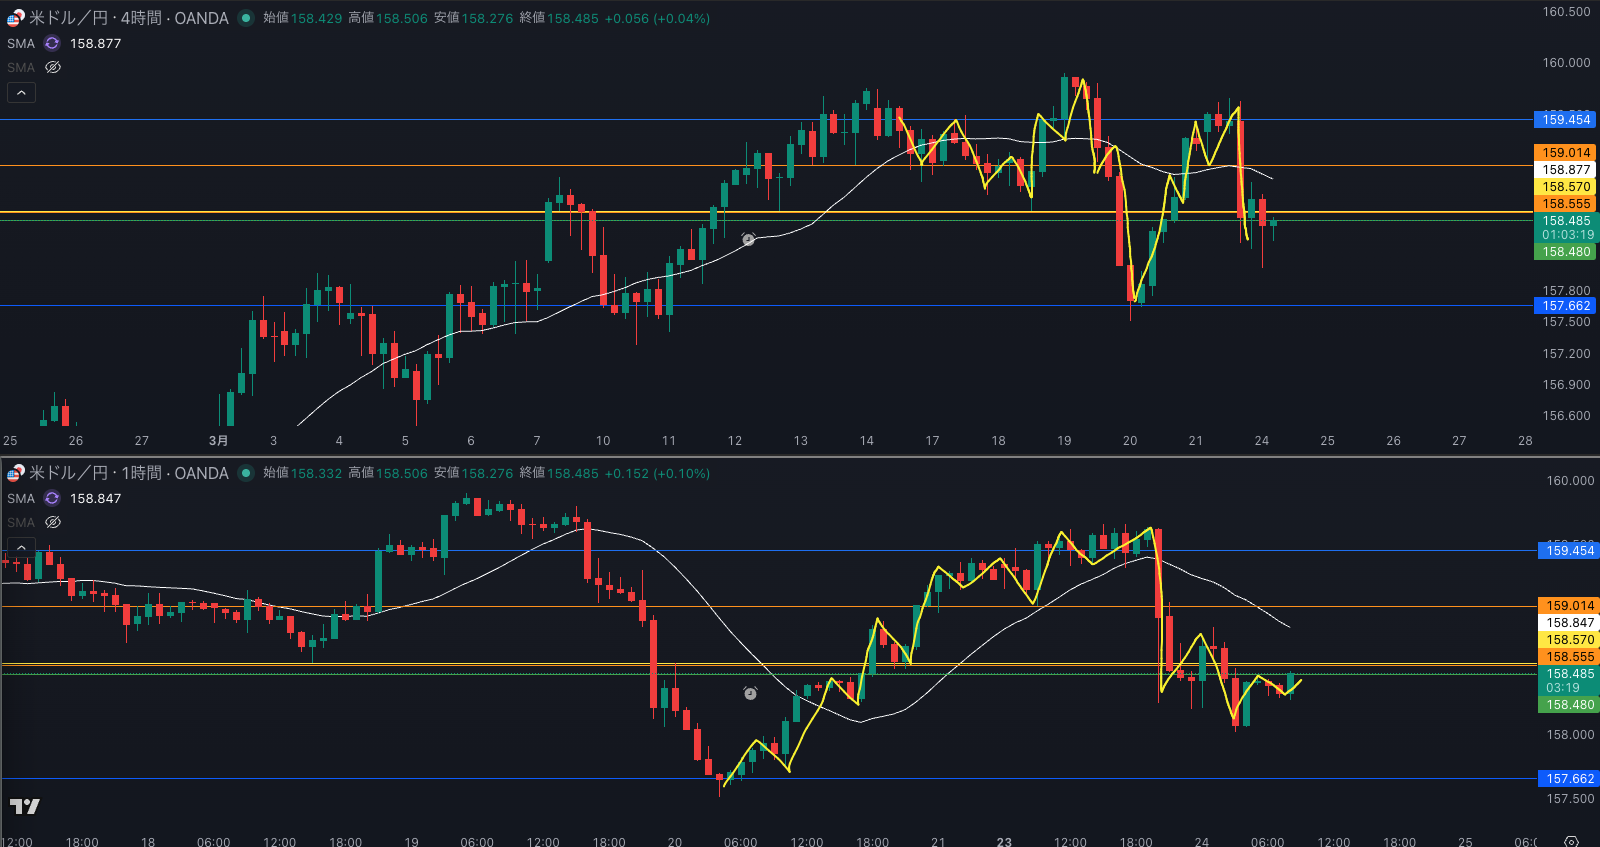Click the active SMA 158.847 legend label

coord(21,498)
